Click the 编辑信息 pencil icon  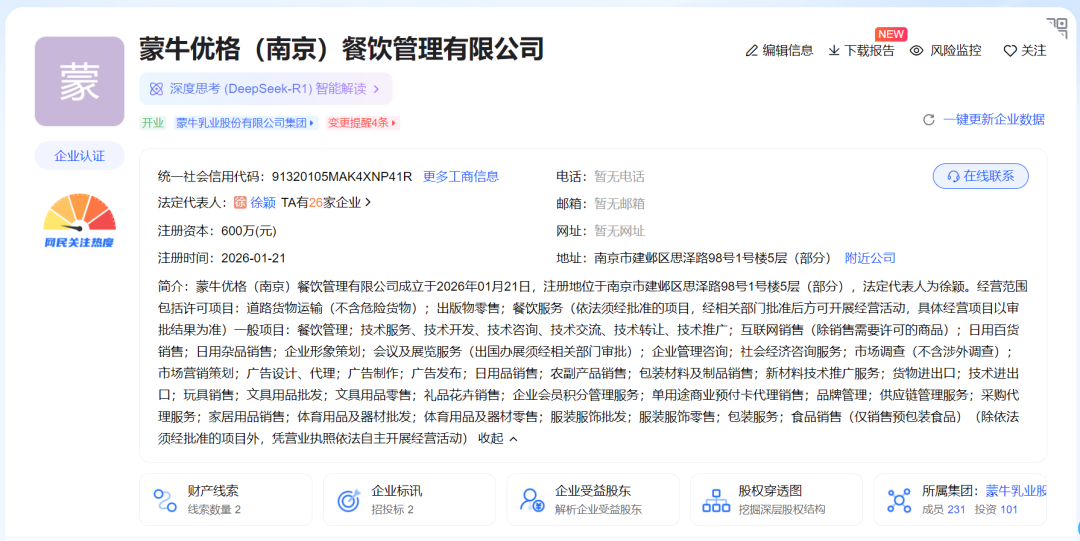(751, 50)
